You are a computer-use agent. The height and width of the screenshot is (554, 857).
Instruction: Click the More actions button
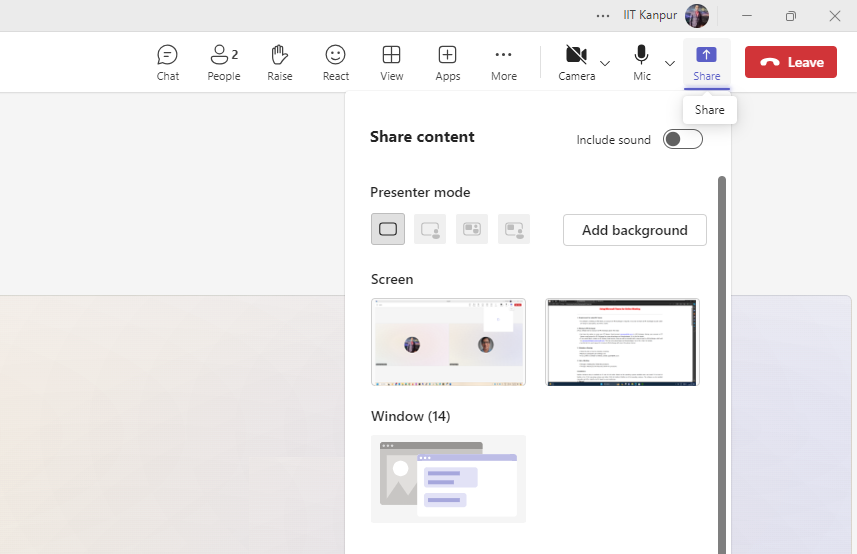tap(503, 62)
